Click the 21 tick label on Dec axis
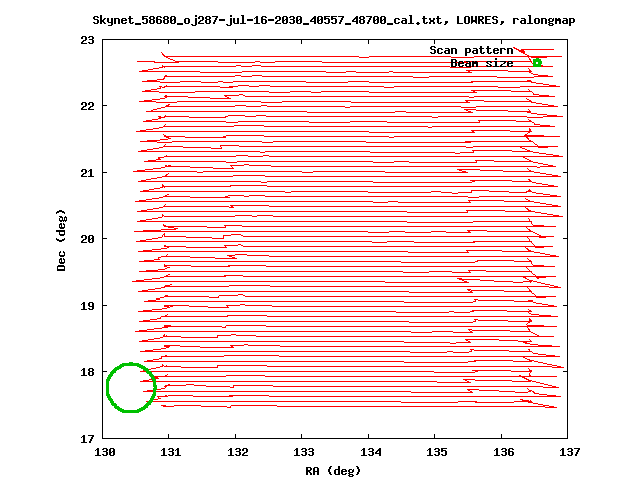 tap(87, 173)
